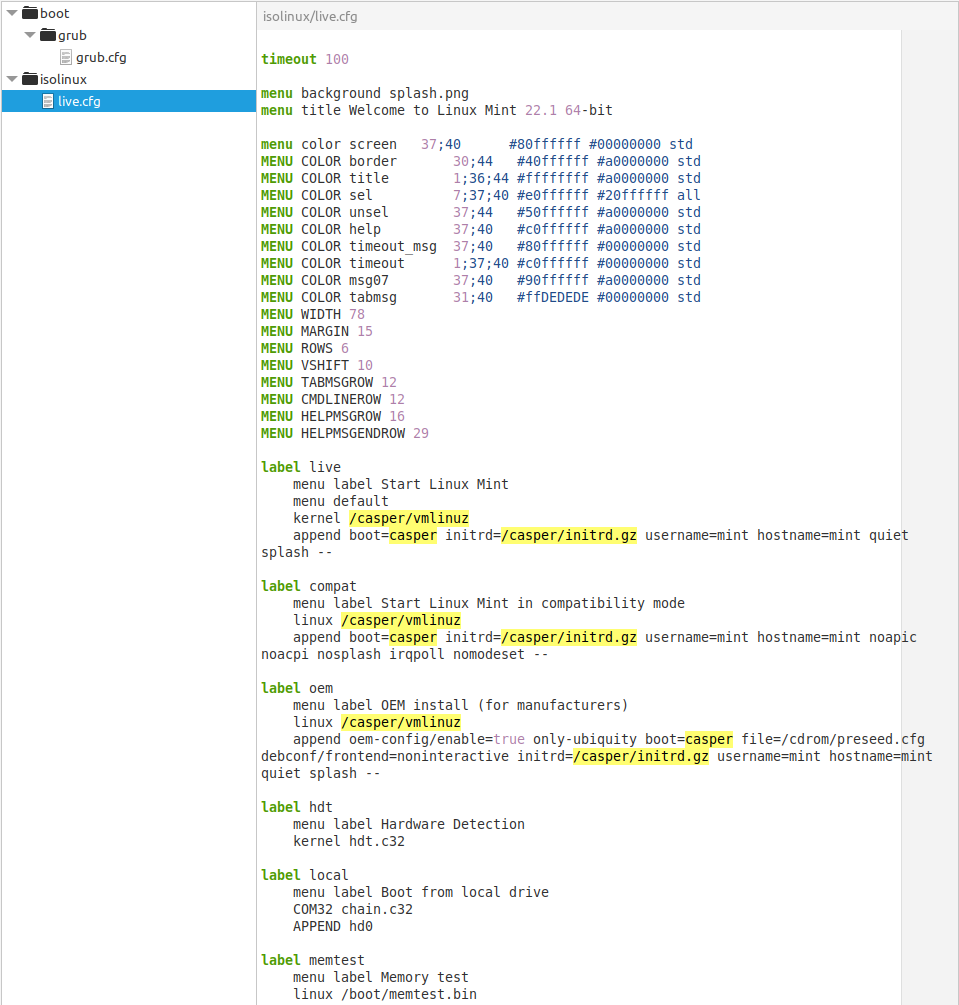Click the 'Start Linux Mint in compatibility mode' line
This screenshot has height=1005, width=959.
pos(488,603)
